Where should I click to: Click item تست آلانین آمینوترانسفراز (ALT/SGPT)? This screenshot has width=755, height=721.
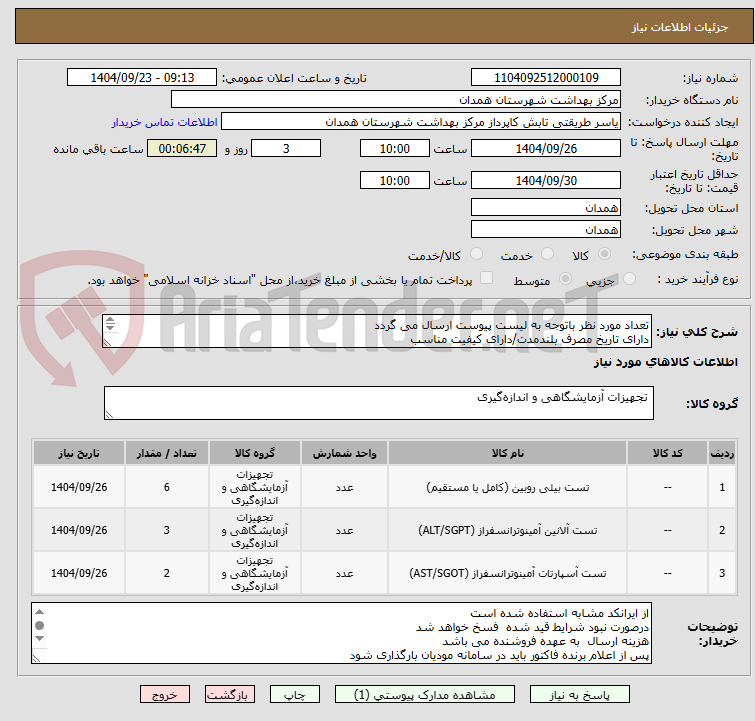tap(508, 530)
